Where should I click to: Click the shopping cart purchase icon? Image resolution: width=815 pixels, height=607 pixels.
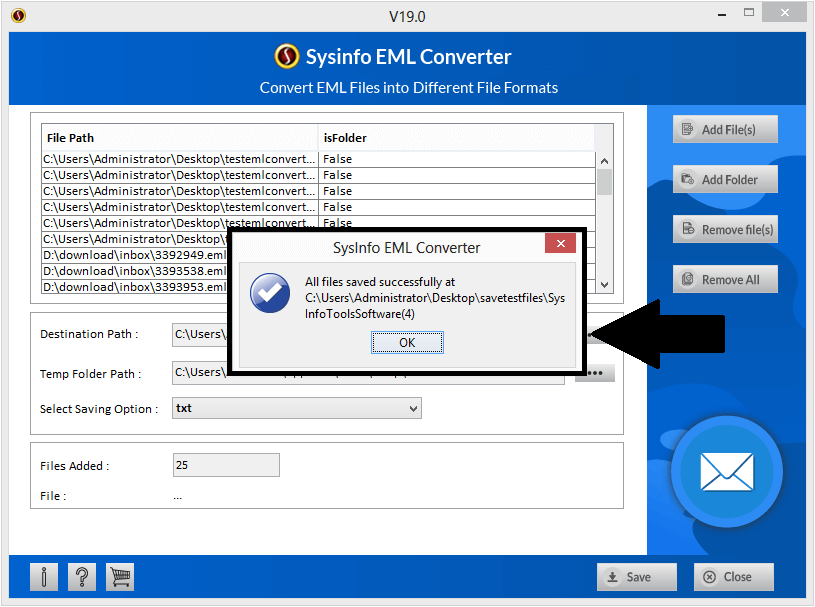pyautogui.click(x=120, y=577)
